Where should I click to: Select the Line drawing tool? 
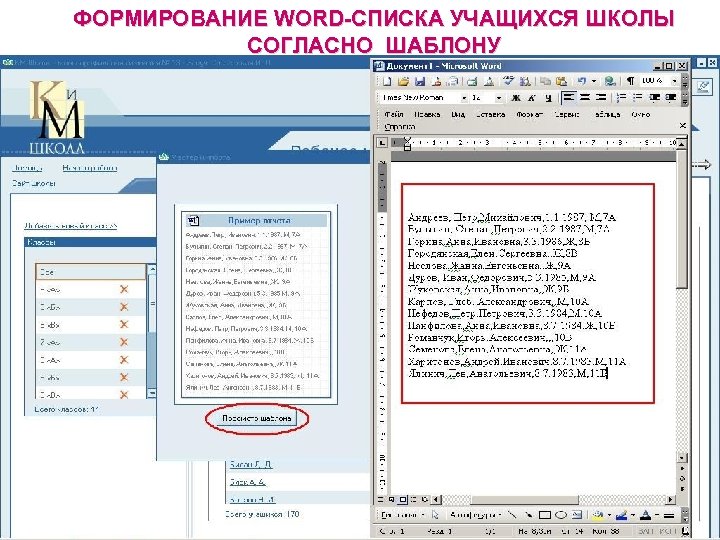coord(512,515)
